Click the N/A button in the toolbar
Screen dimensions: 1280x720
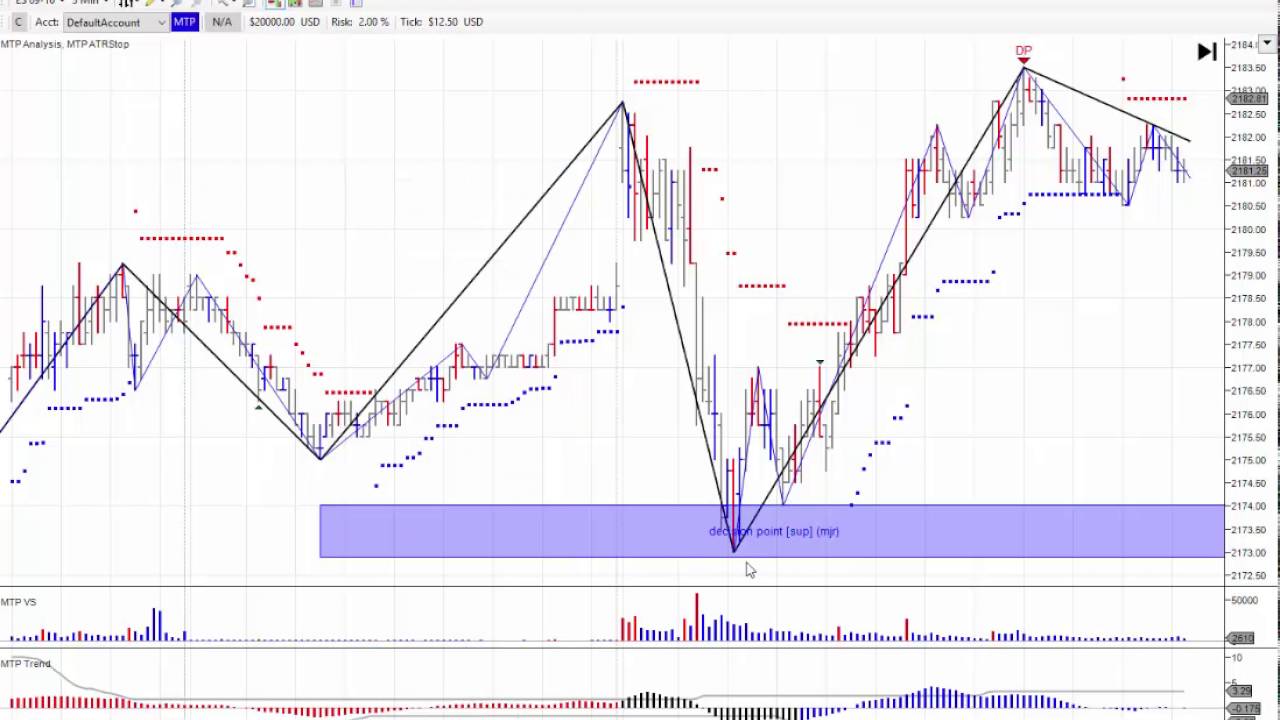pos(222,22)
